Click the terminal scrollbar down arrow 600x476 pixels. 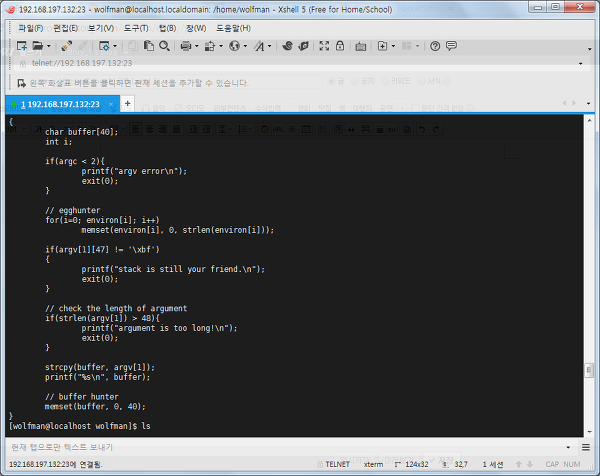tap(589, 432)
